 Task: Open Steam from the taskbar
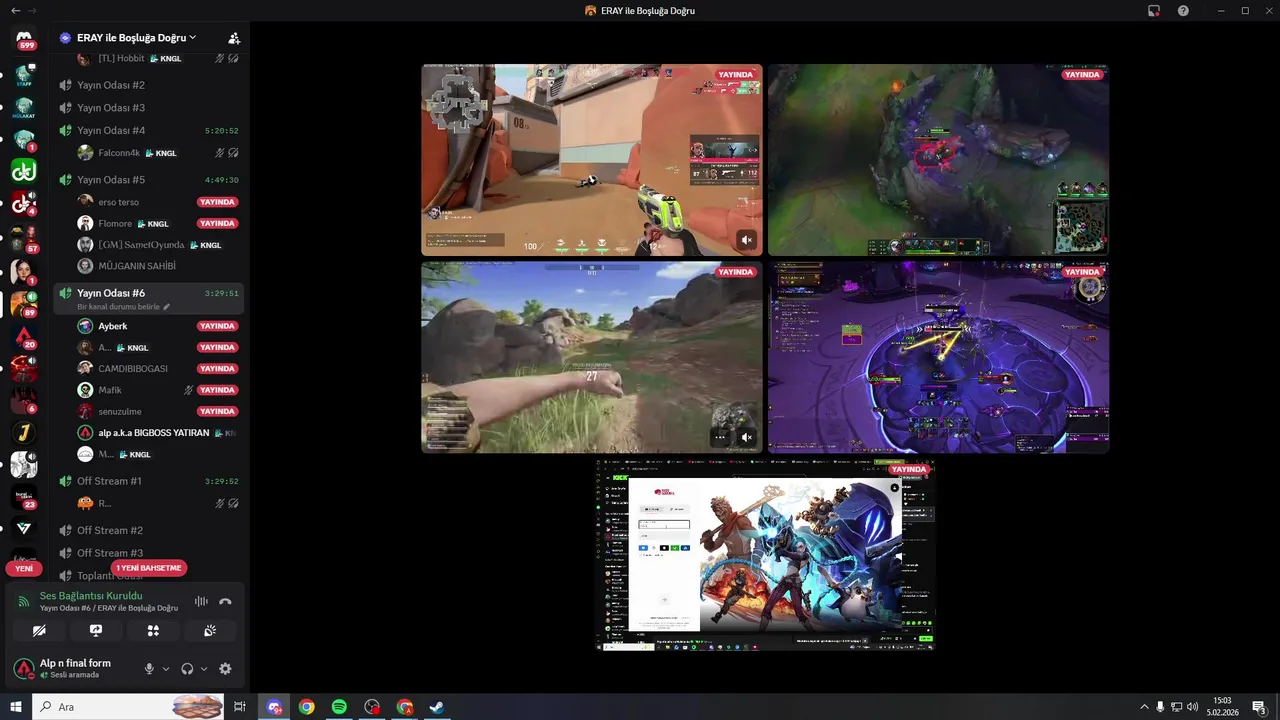[x=437, y=707]
